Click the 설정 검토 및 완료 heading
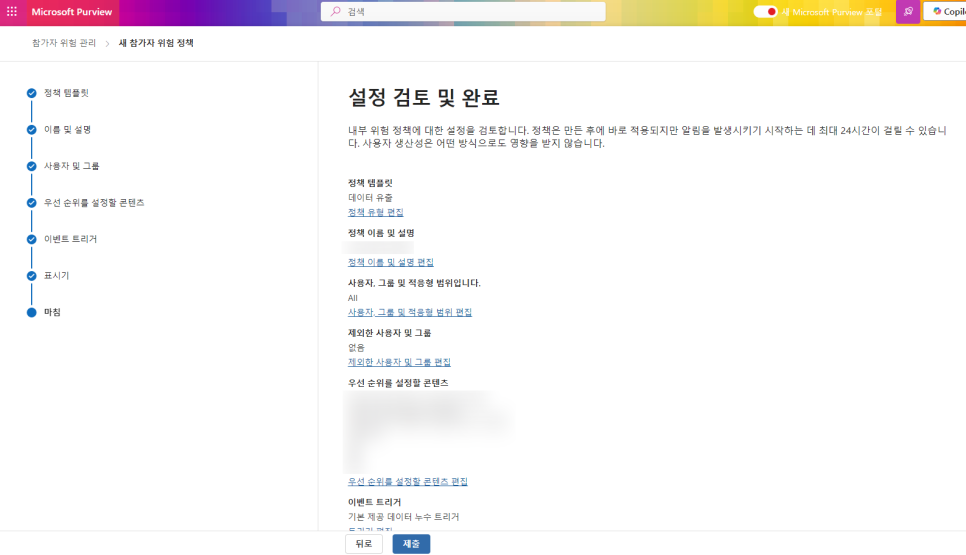 click(423, 97)
